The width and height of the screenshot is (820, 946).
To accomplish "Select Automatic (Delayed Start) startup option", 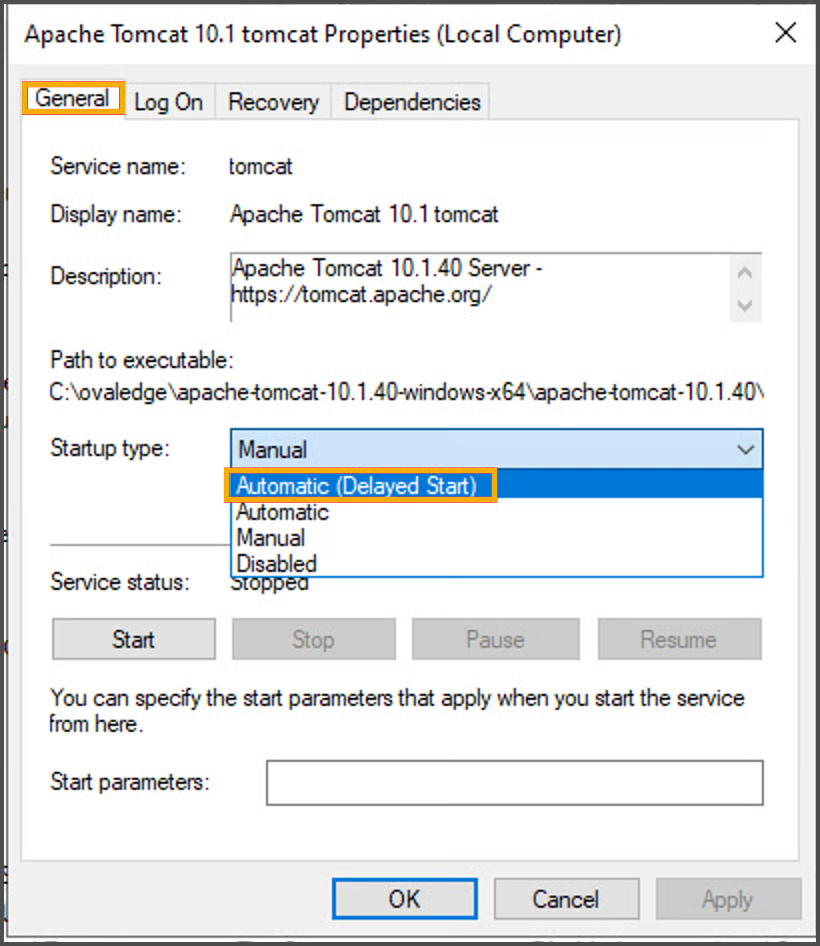I will [357, 486].
